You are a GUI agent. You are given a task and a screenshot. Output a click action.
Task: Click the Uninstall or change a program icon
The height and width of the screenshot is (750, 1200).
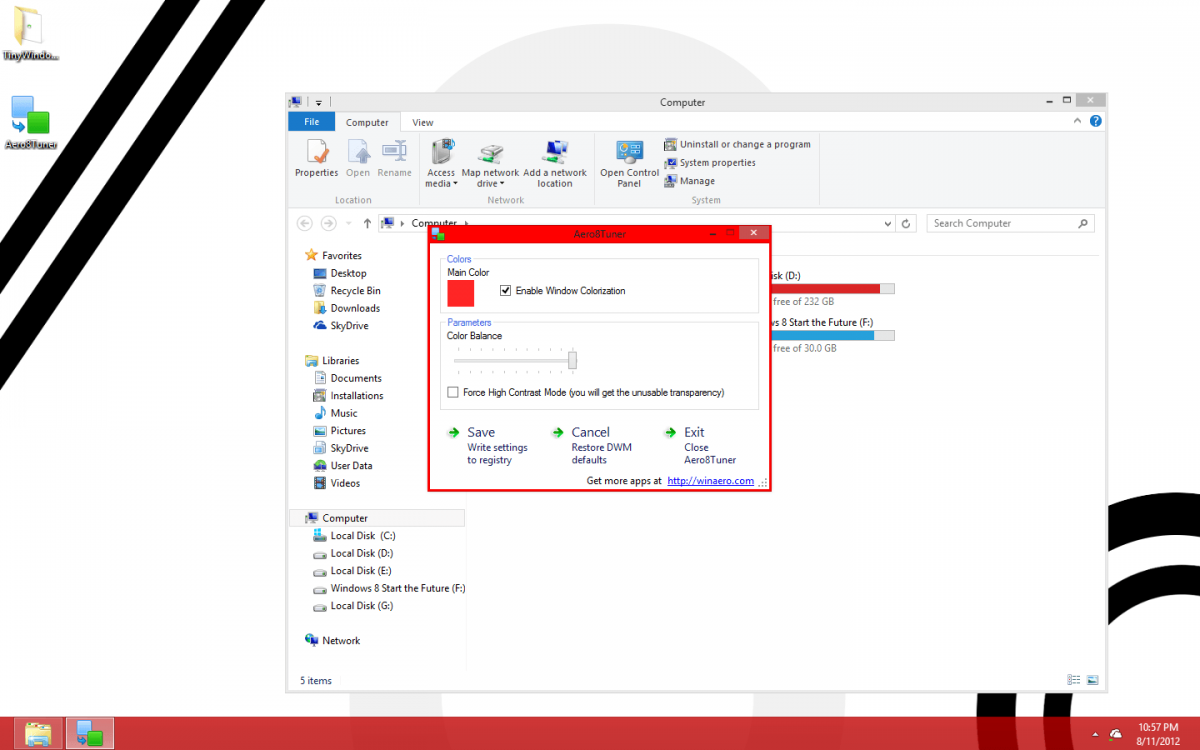[670, 144]
